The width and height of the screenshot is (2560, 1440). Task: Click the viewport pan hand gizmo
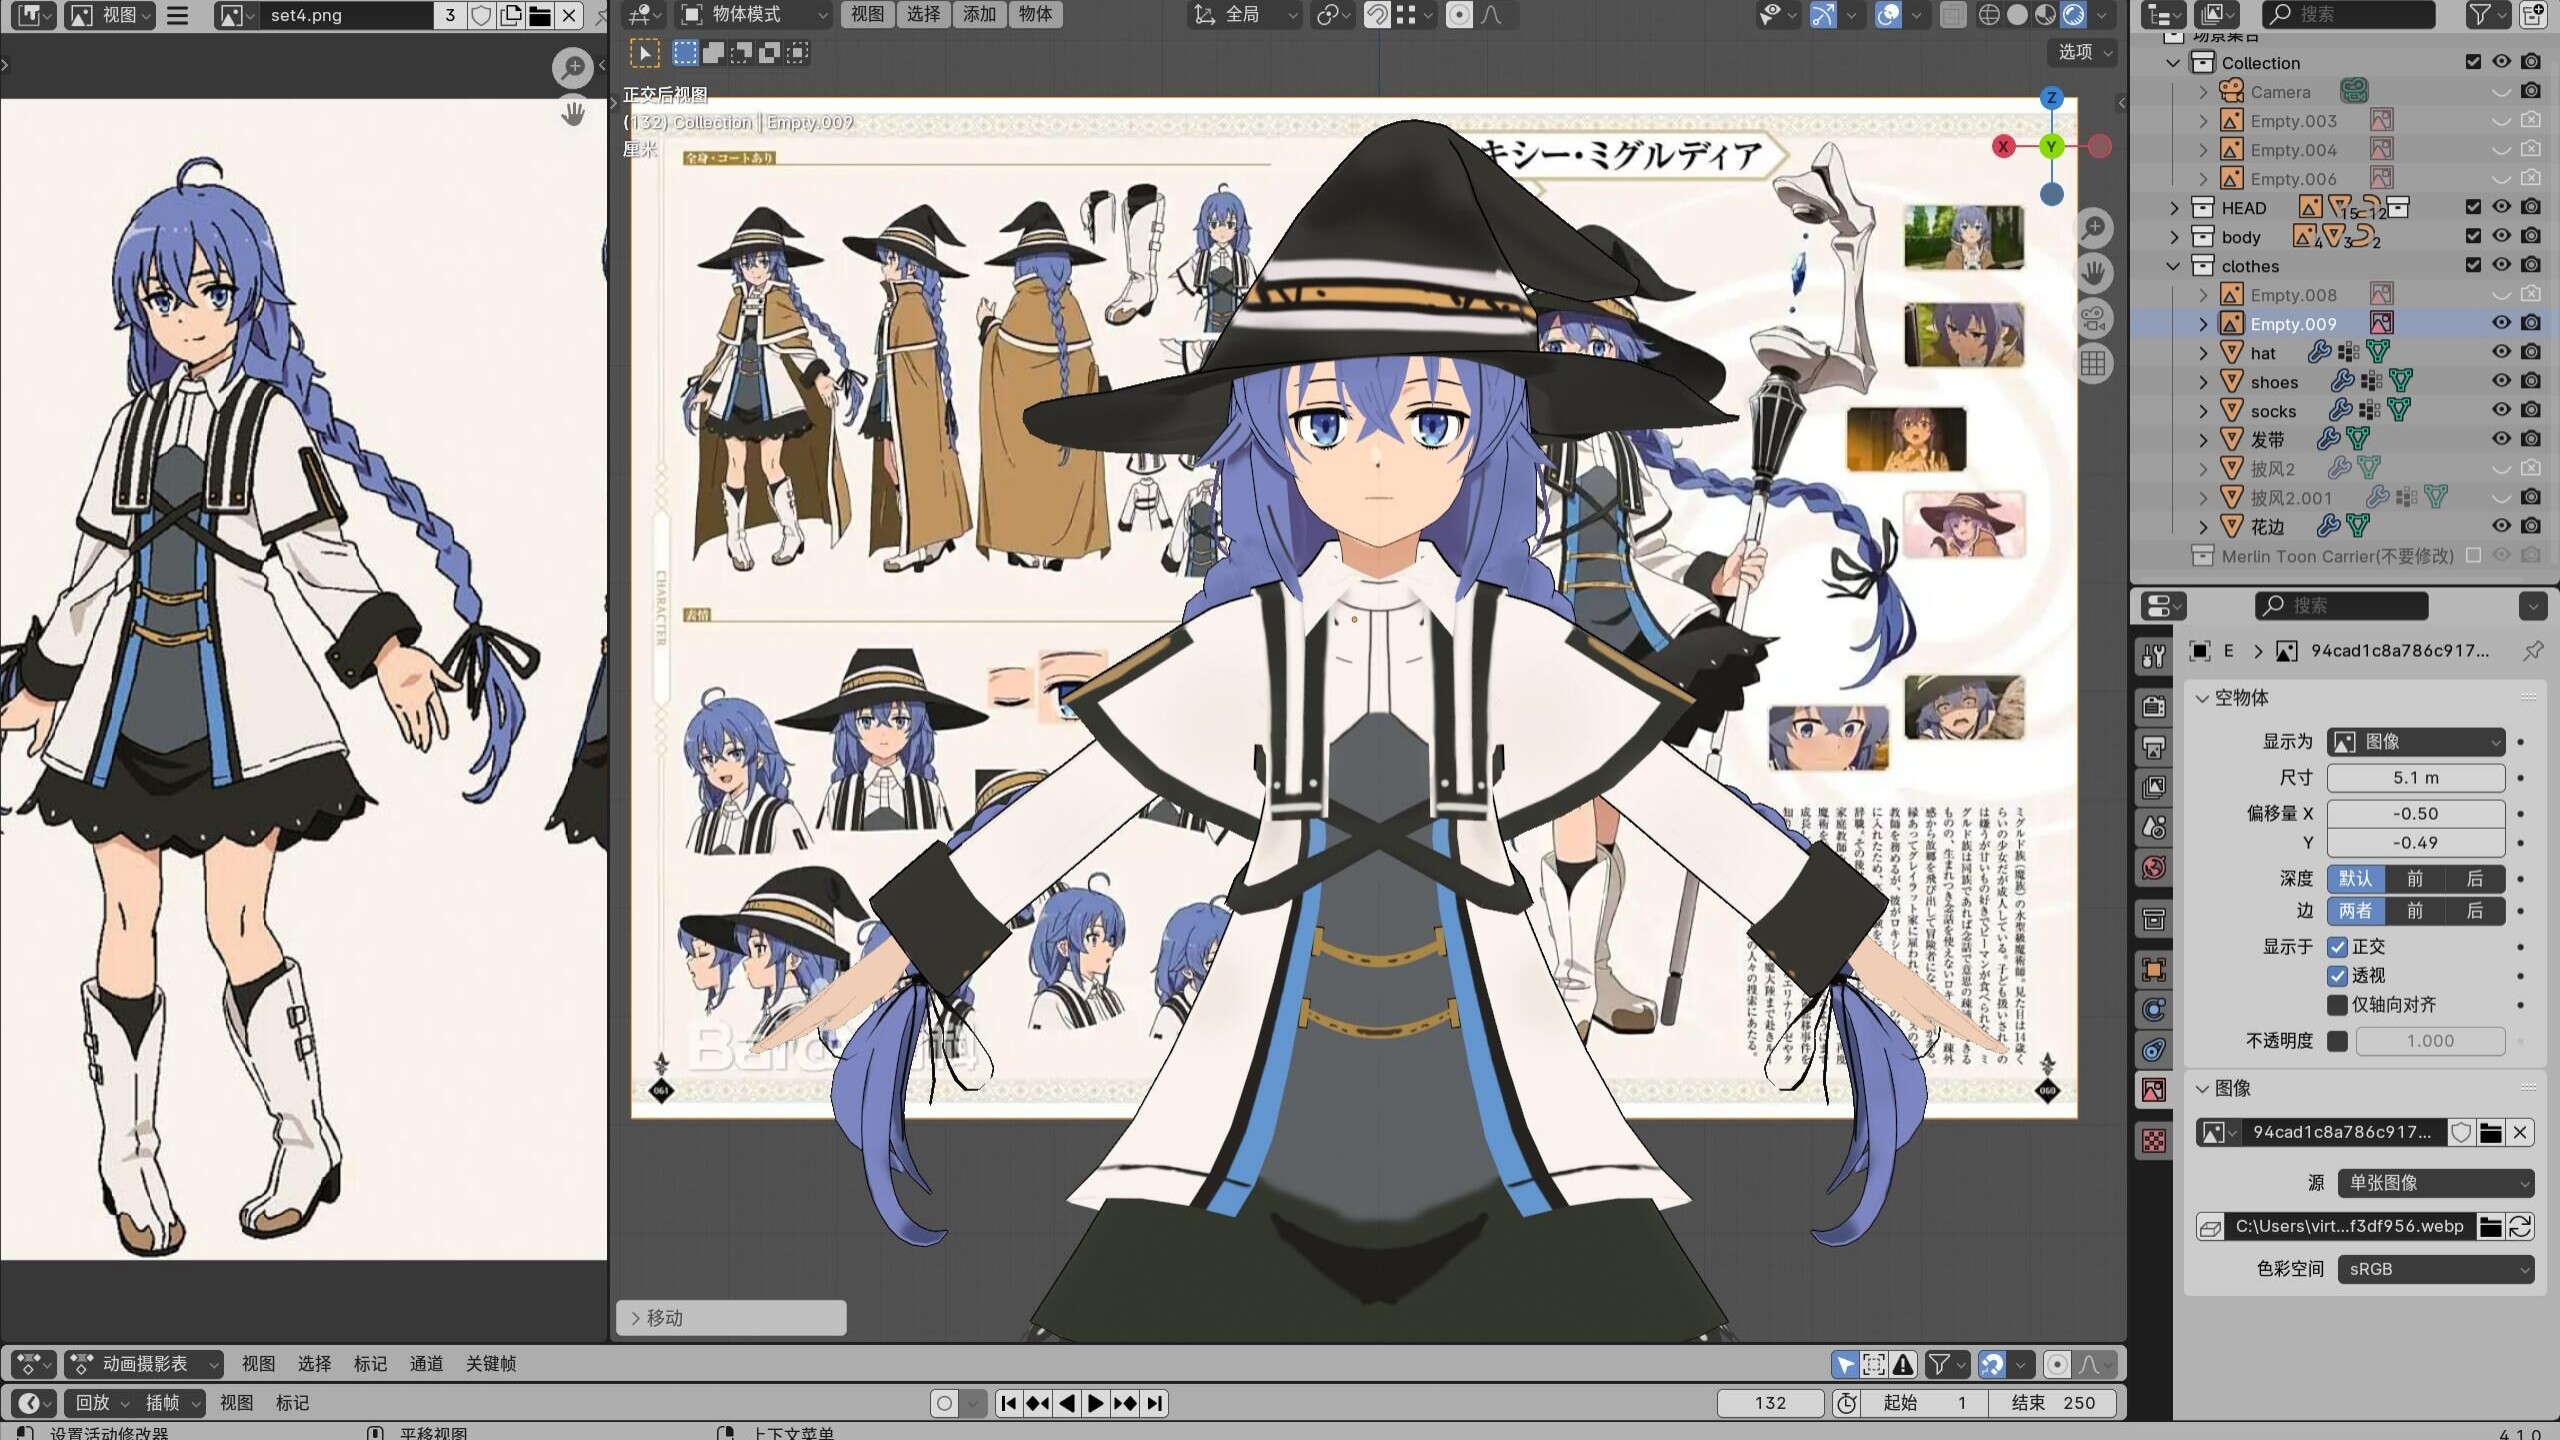click(x=2093, y=273)
